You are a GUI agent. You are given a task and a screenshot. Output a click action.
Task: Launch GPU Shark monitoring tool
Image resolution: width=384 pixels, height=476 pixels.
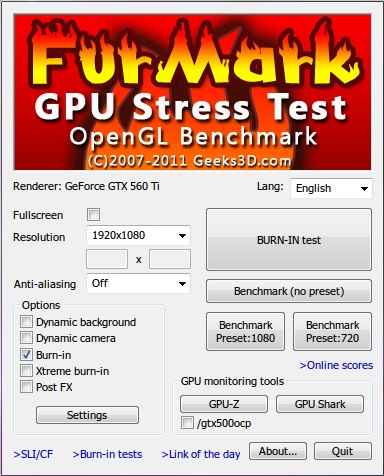pos(320,404)
